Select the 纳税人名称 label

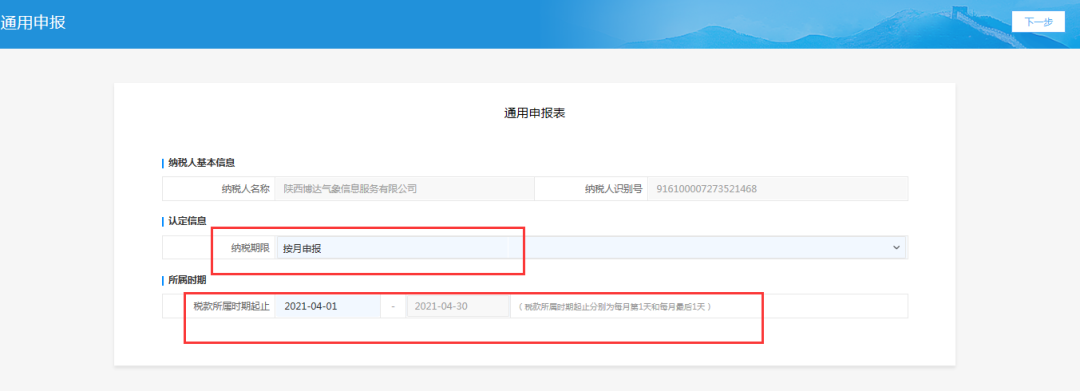245,189
